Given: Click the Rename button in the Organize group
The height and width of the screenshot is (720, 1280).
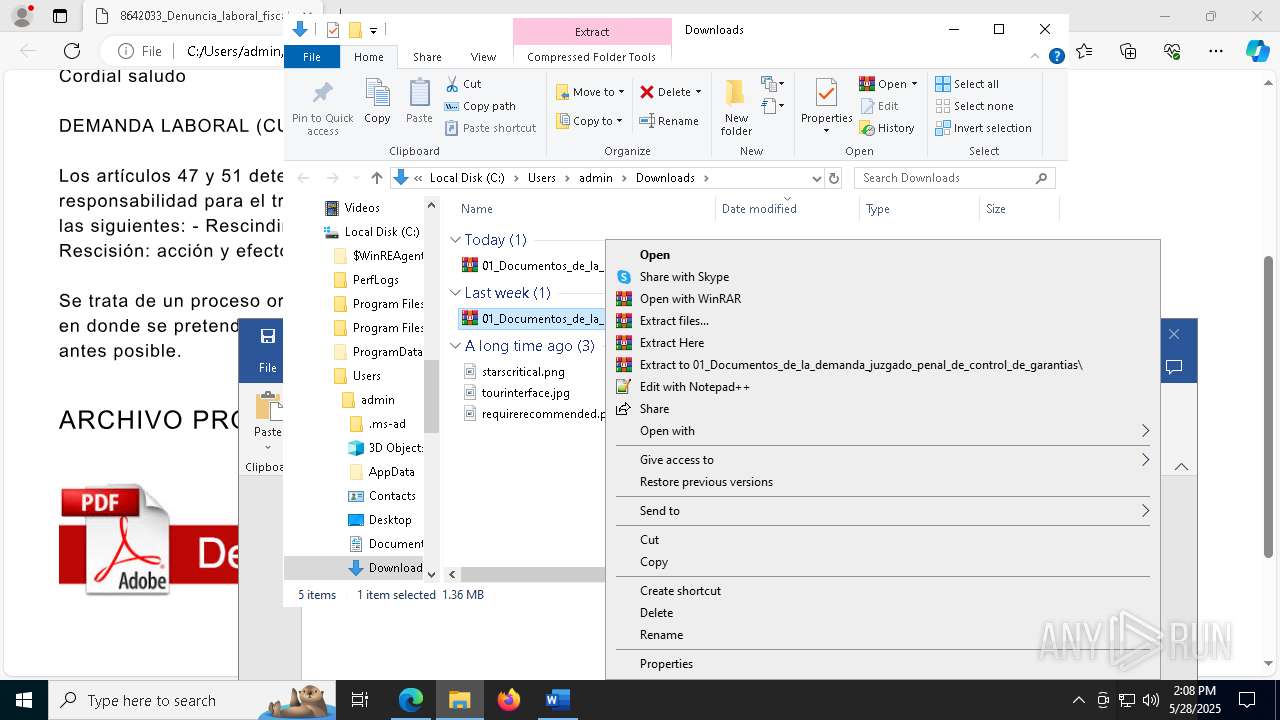Looking at the screenshot, I should (x=669, y=121).
